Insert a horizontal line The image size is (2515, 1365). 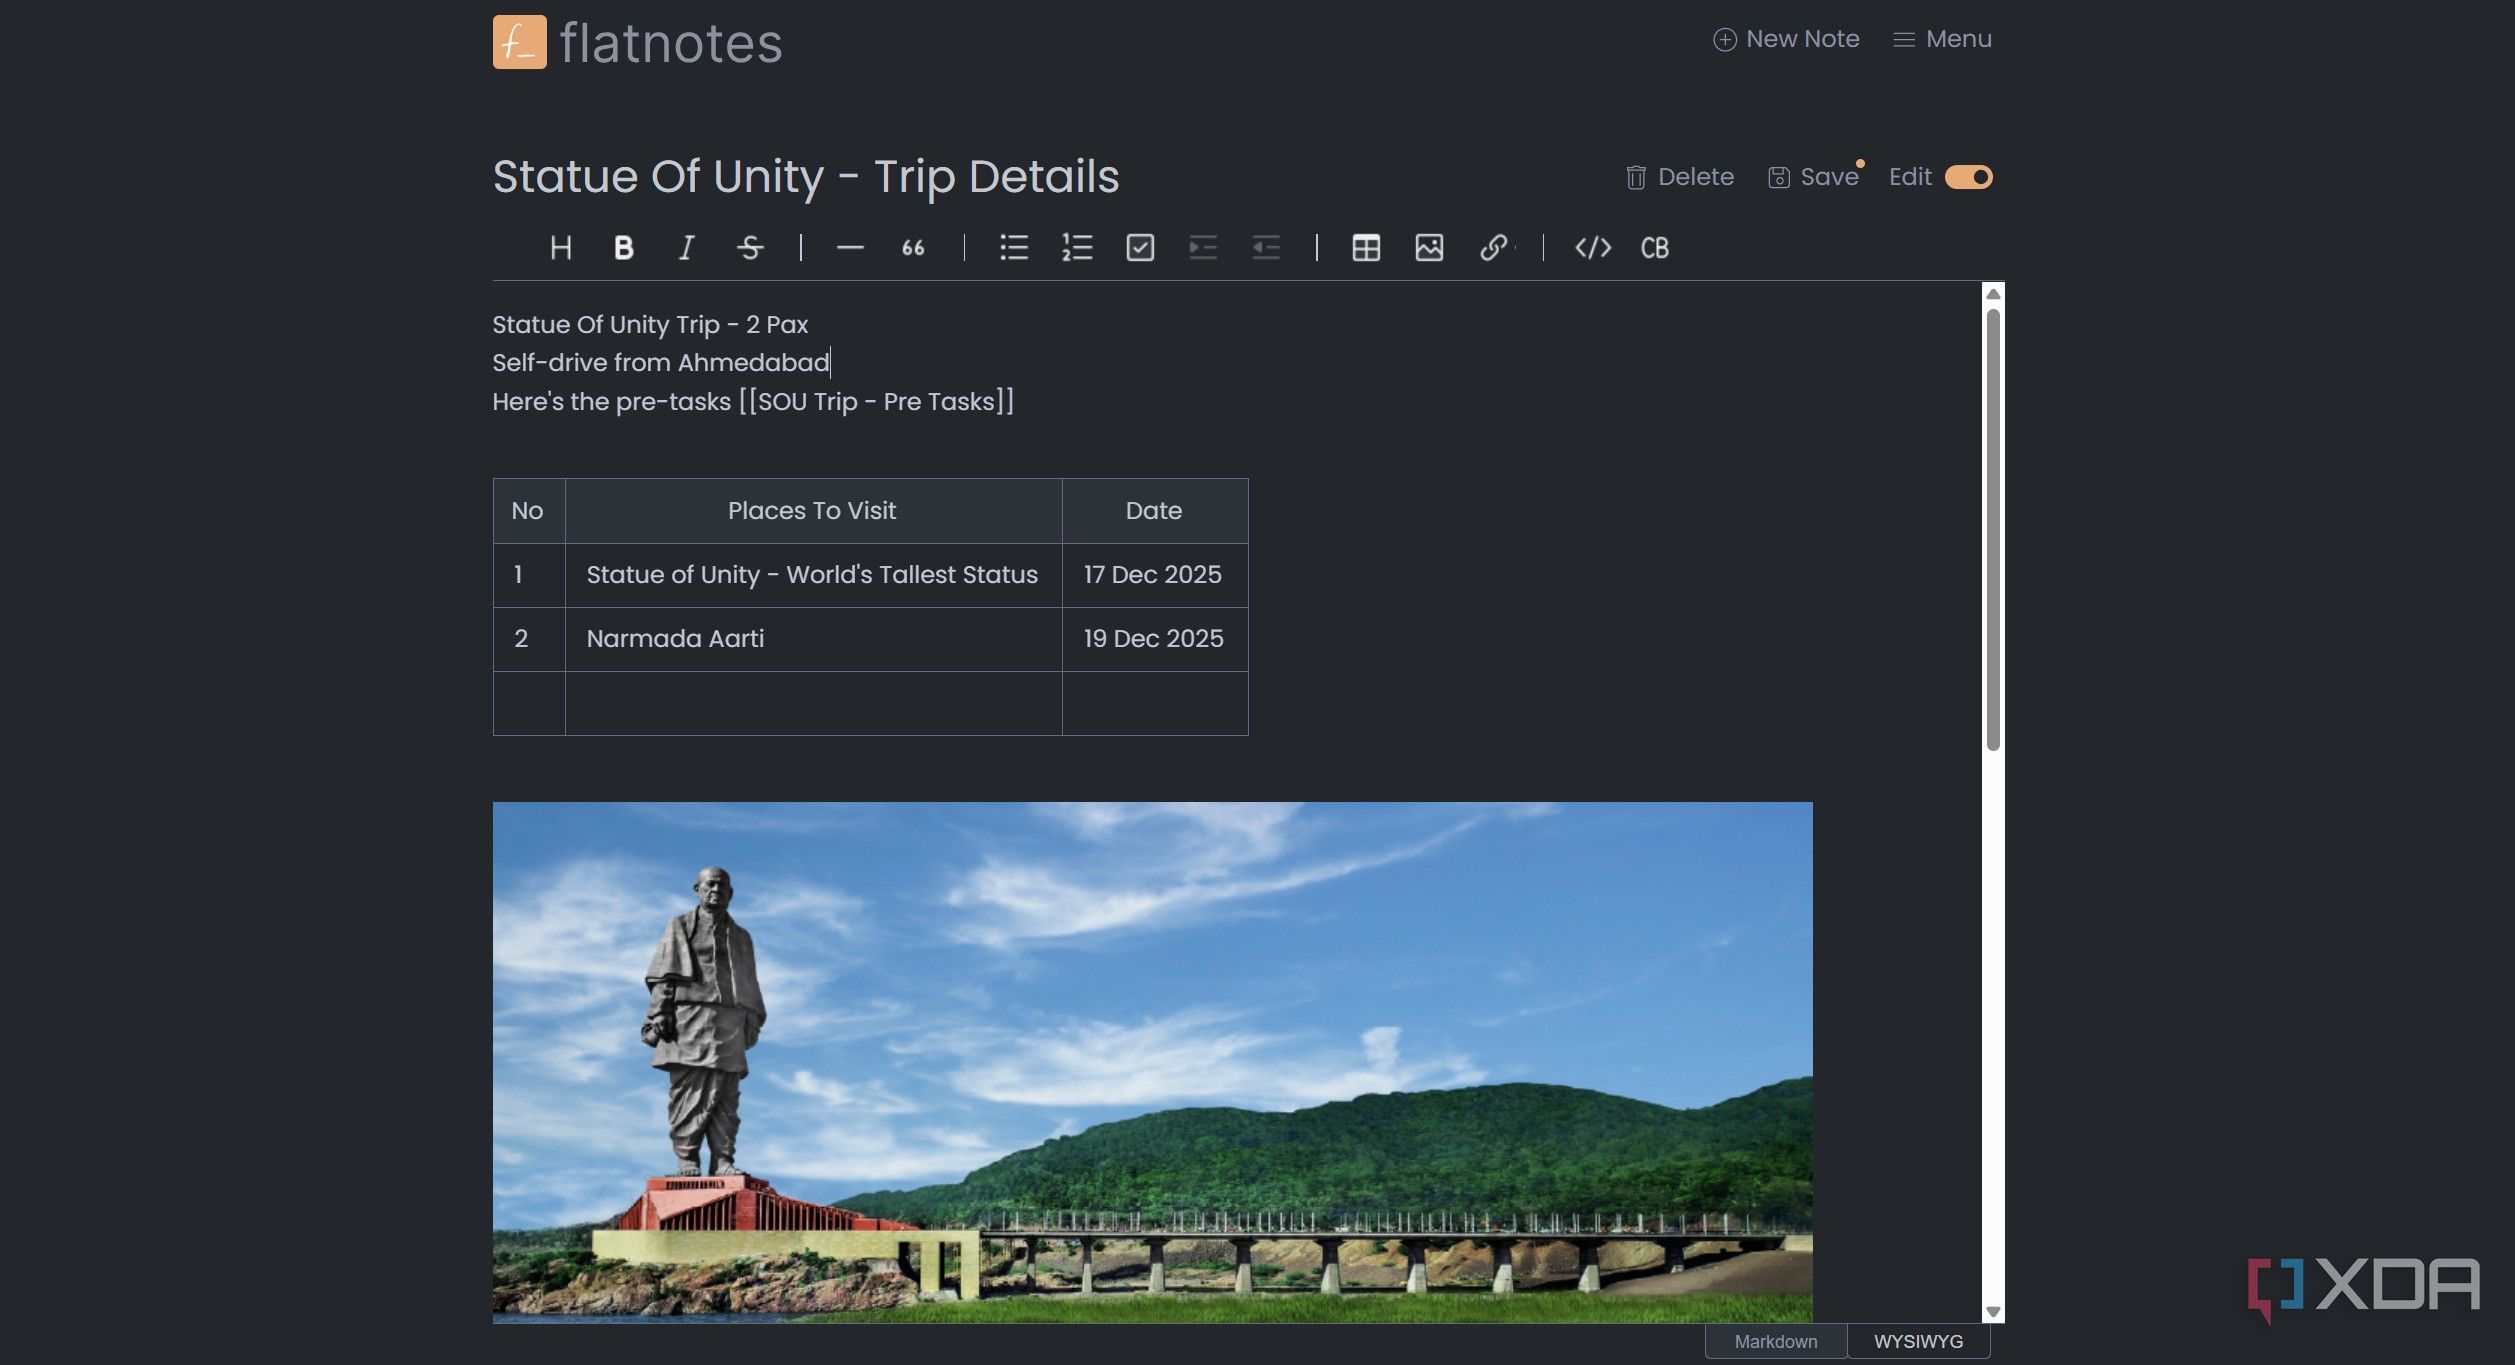click(850, 248)
